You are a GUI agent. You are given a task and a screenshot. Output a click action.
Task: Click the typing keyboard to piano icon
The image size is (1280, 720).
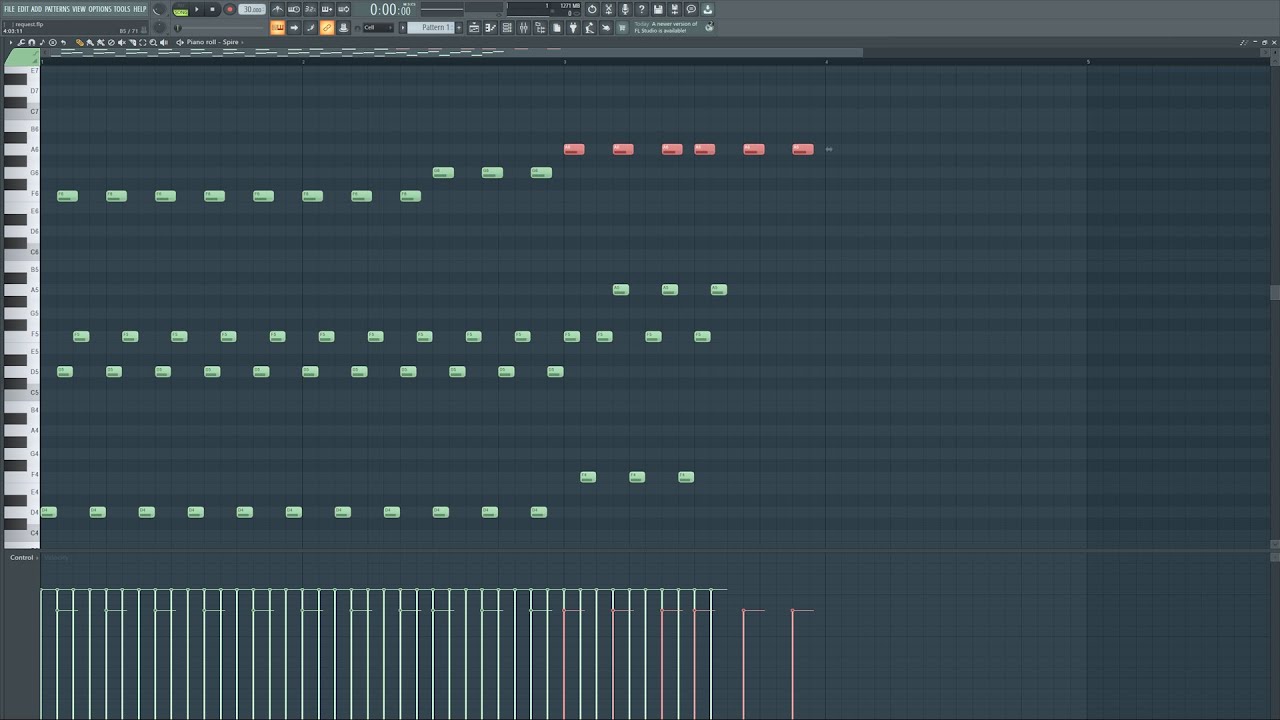point(277,28)
